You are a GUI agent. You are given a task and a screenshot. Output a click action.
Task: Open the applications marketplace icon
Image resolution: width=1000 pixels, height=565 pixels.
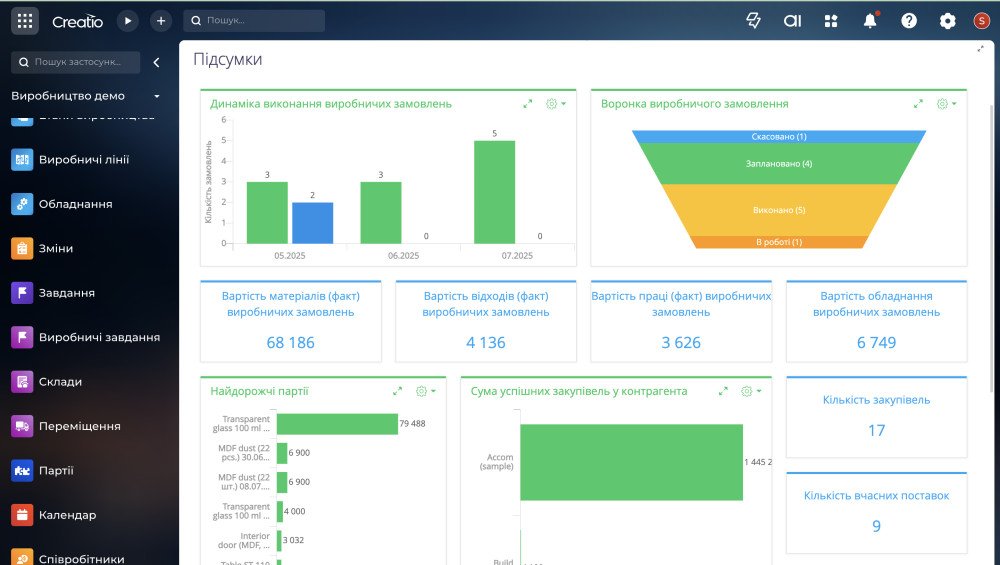831,21
